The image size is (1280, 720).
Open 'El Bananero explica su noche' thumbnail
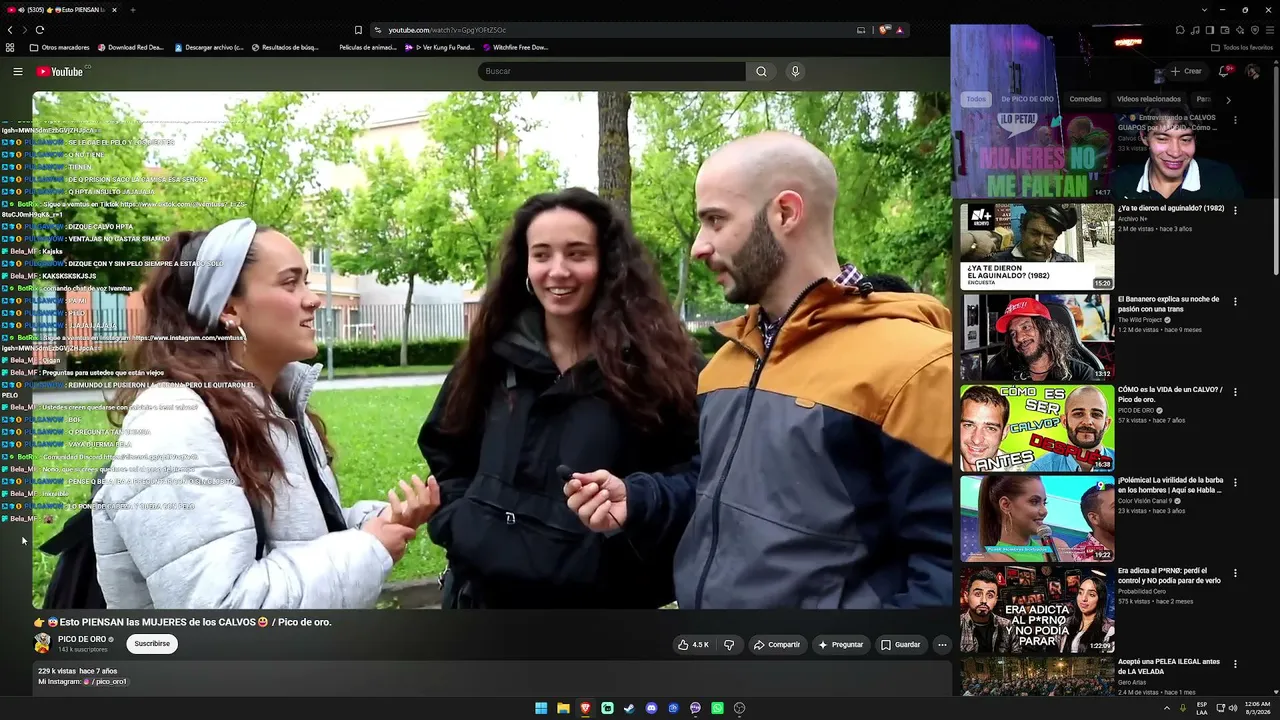point(1037,338)
